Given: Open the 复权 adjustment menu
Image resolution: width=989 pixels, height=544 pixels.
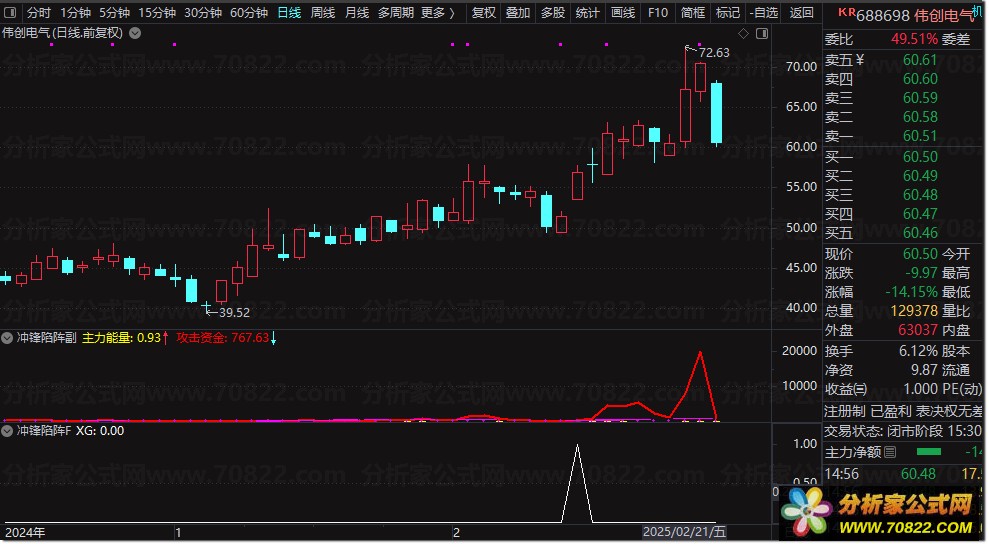Looking at the screenshot, I should point(484,13).
